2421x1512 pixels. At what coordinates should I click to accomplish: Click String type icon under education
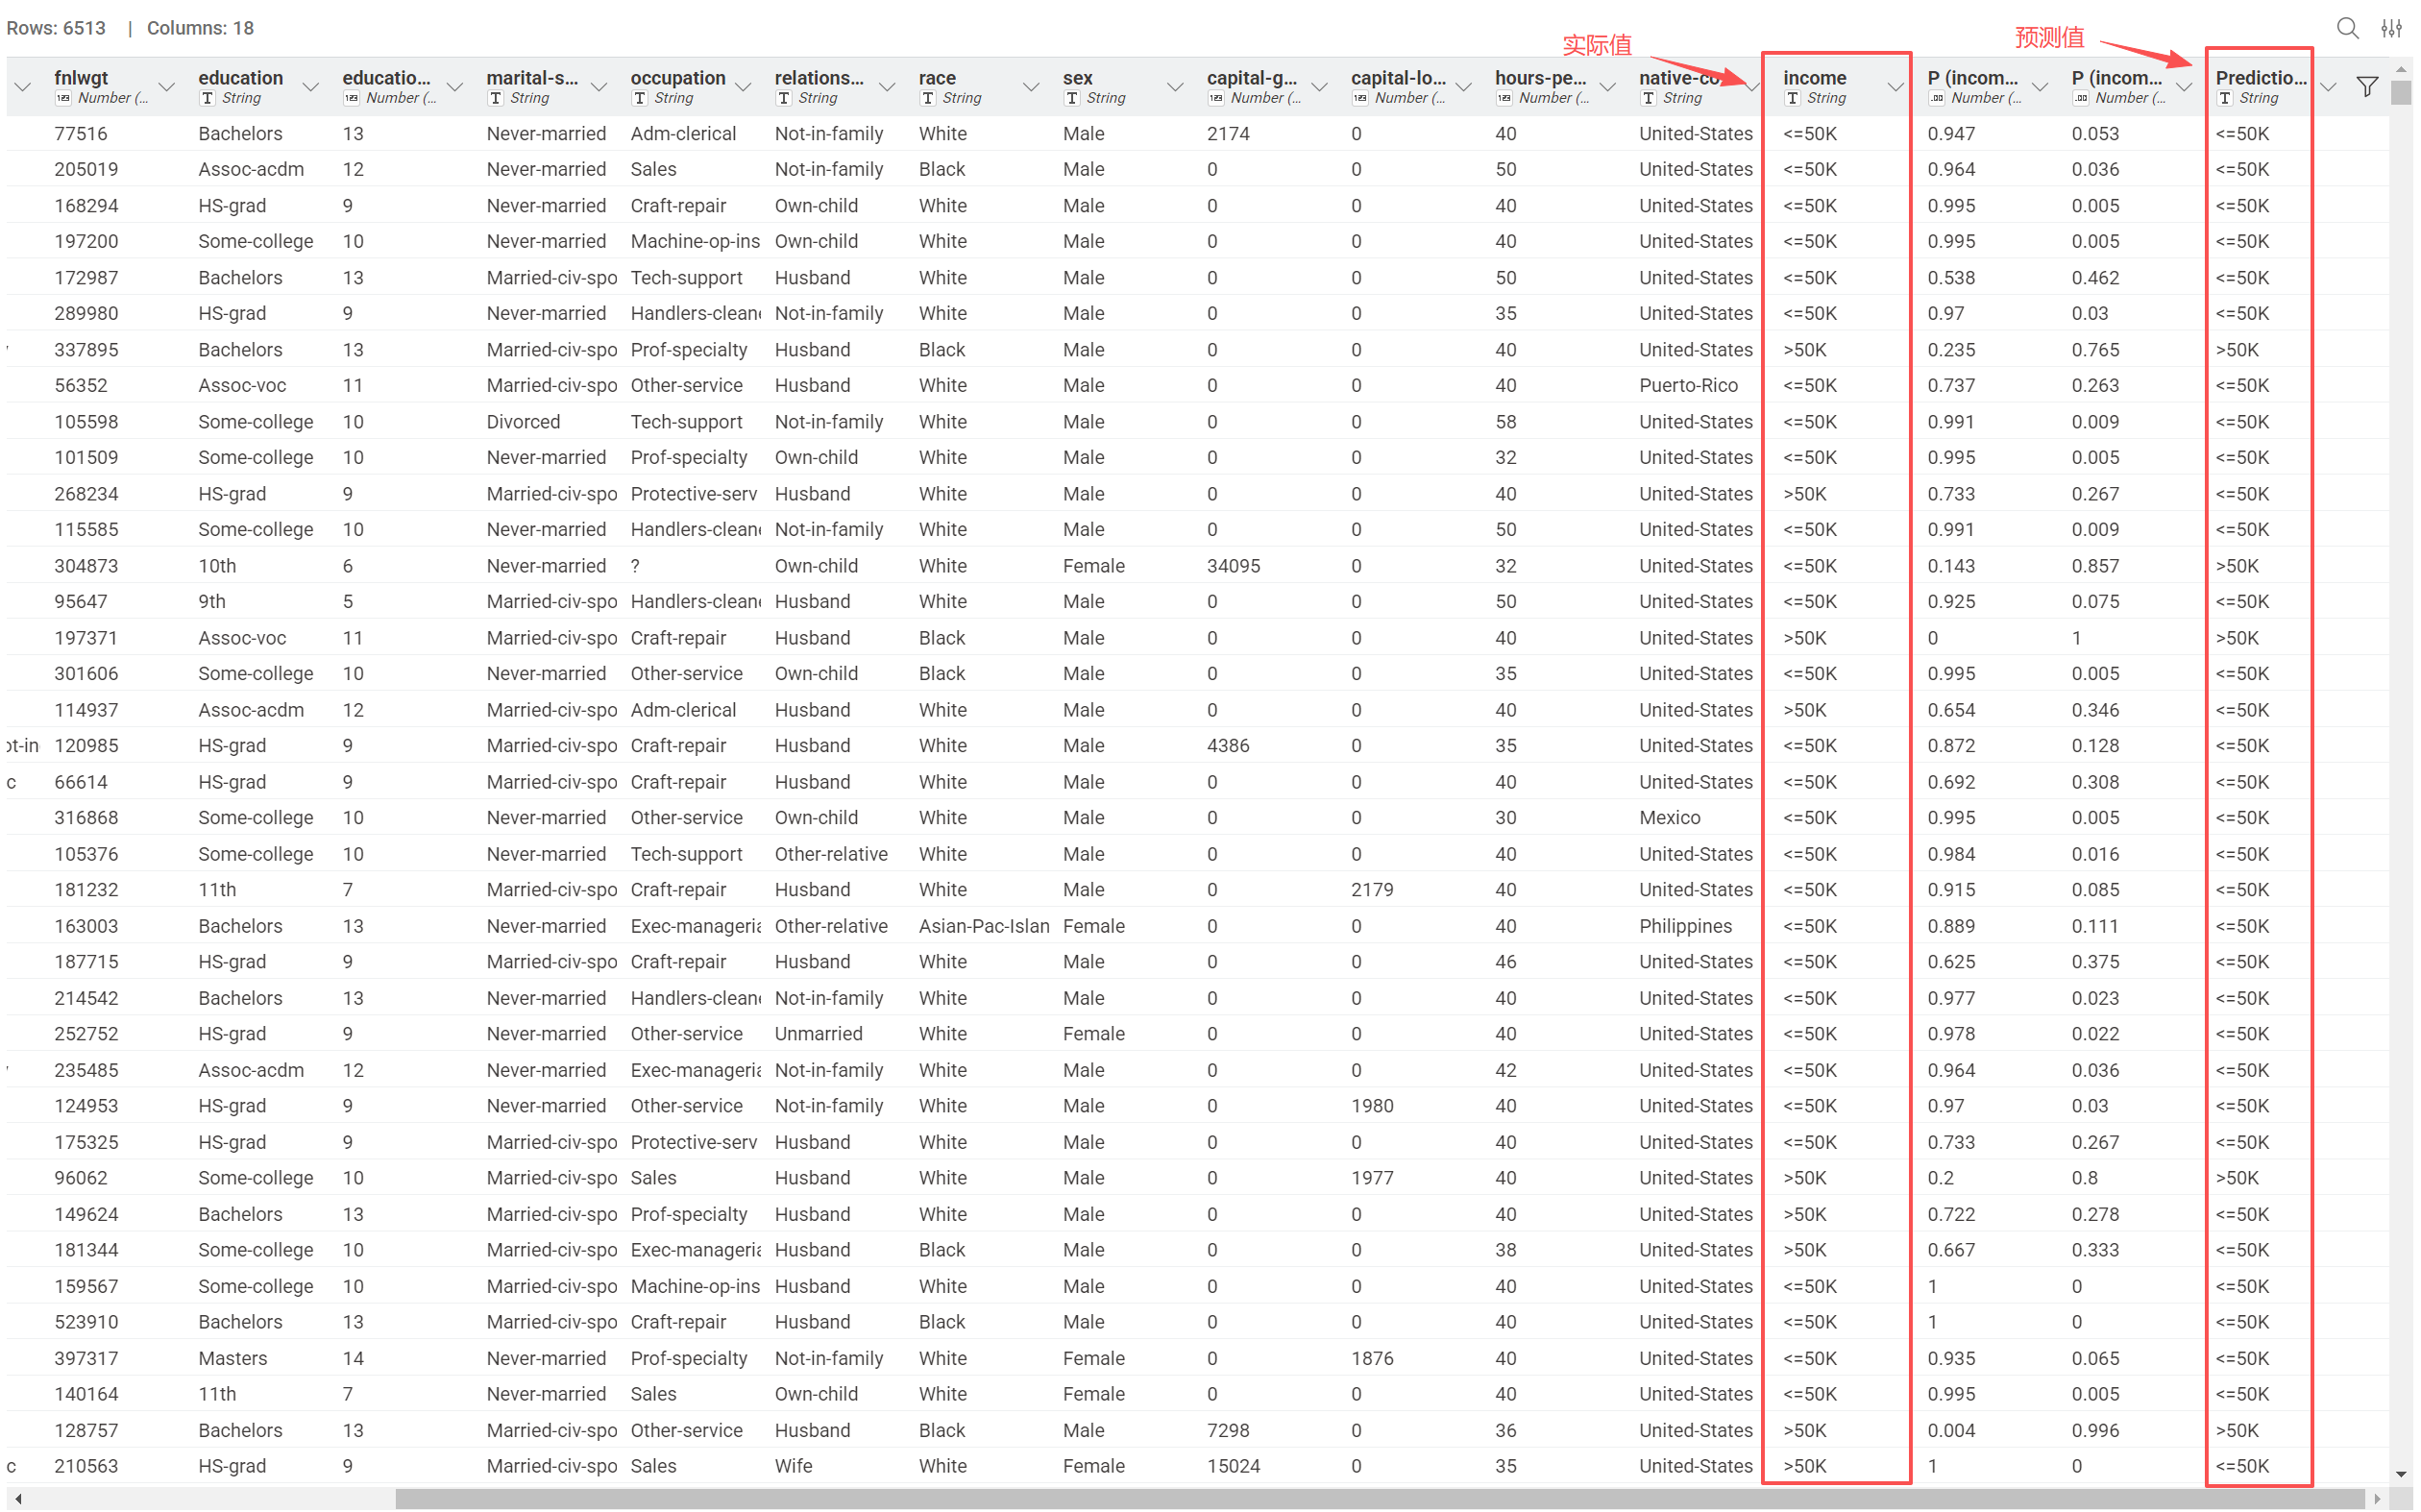click(x=207, y=98)
